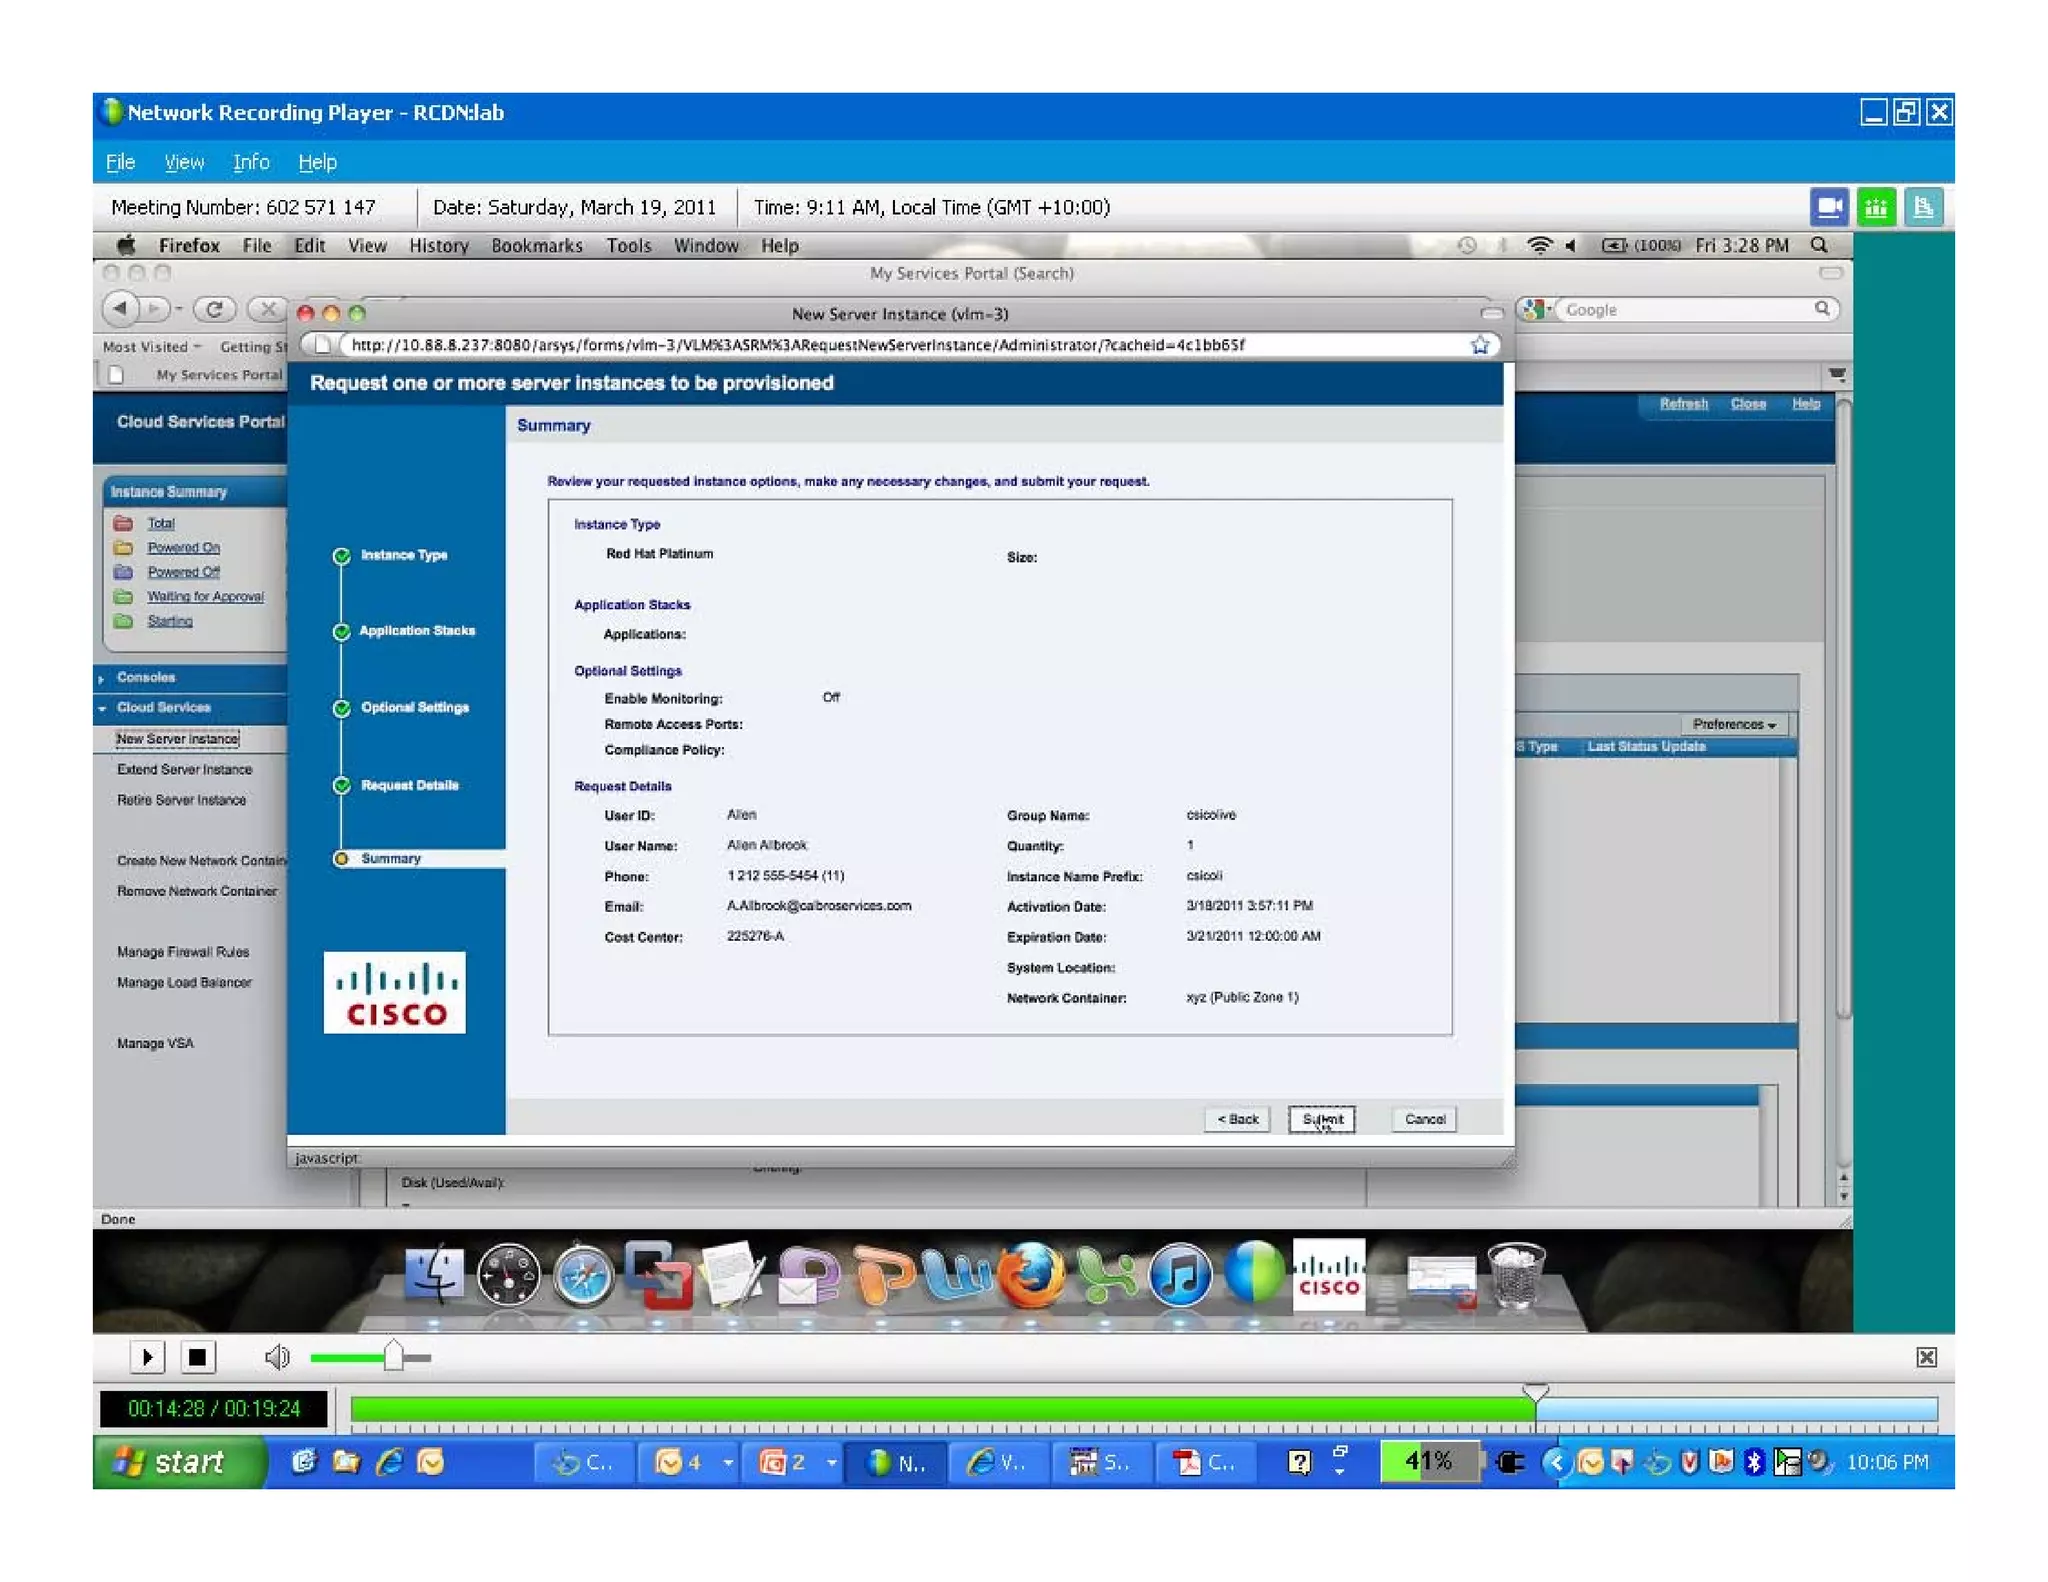Click the Submit button
Viewport: 2048px width, 1582px height.
click(1321, 1119)
